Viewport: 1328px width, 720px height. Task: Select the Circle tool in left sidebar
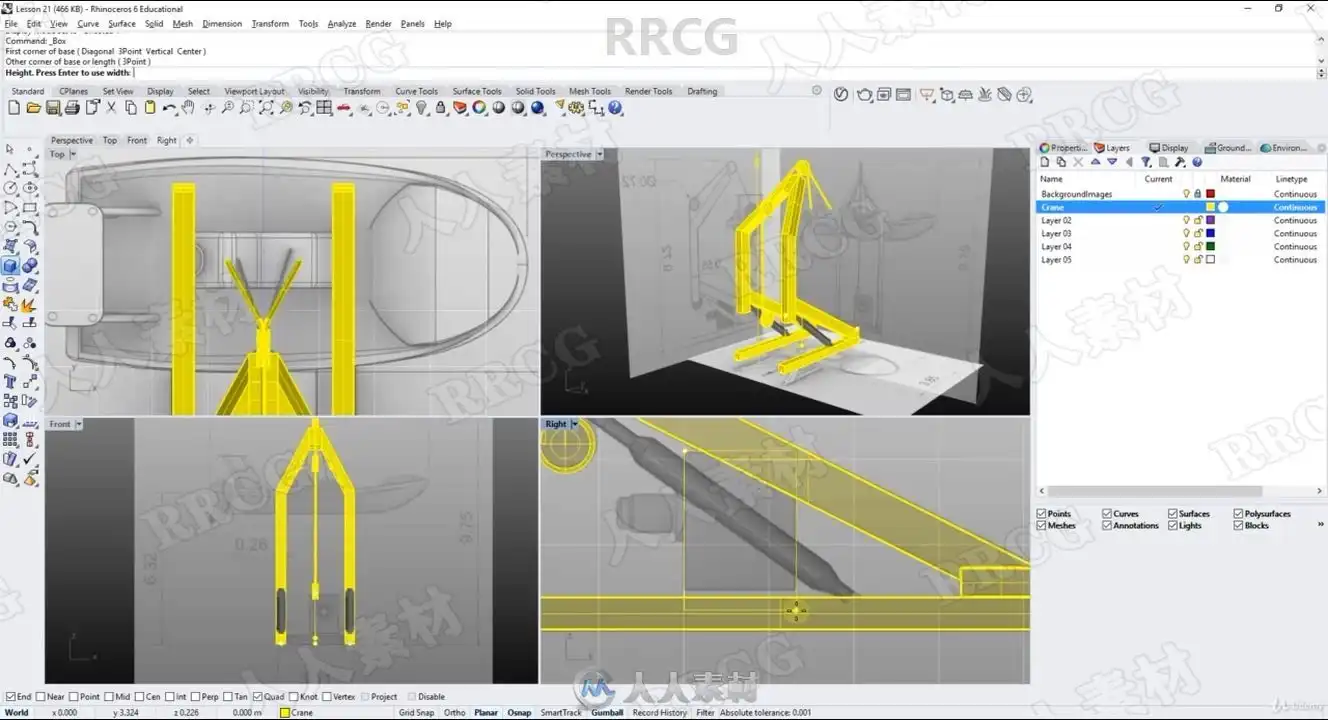point(10,188)
